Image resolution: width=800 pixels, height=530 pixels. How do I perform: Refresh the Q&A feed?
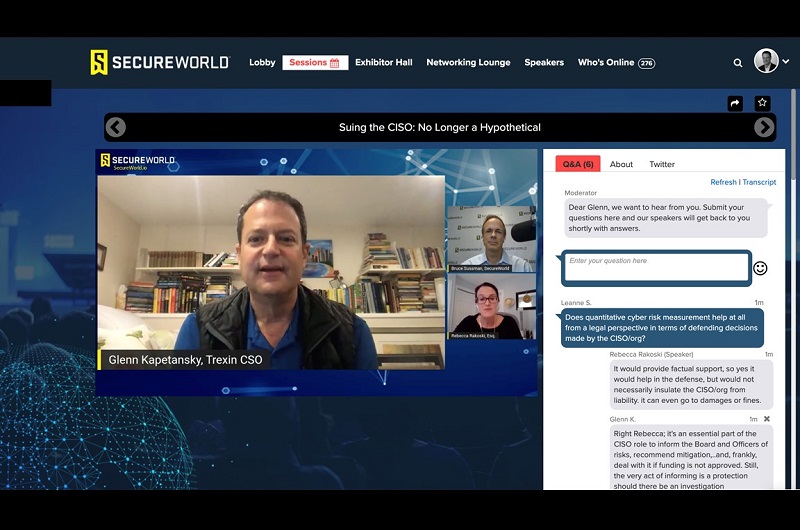pos(723,182)
